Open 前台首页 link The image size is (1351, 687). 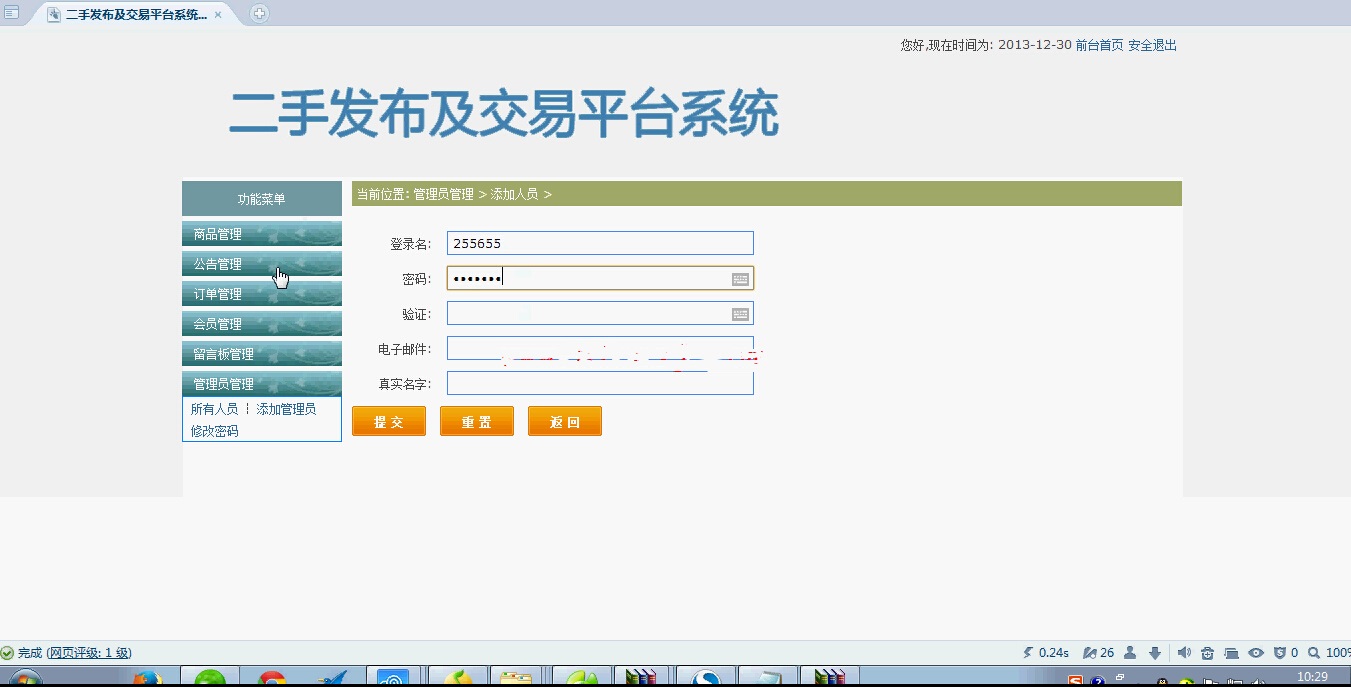pyautogui.click(x=1099, y=45)
